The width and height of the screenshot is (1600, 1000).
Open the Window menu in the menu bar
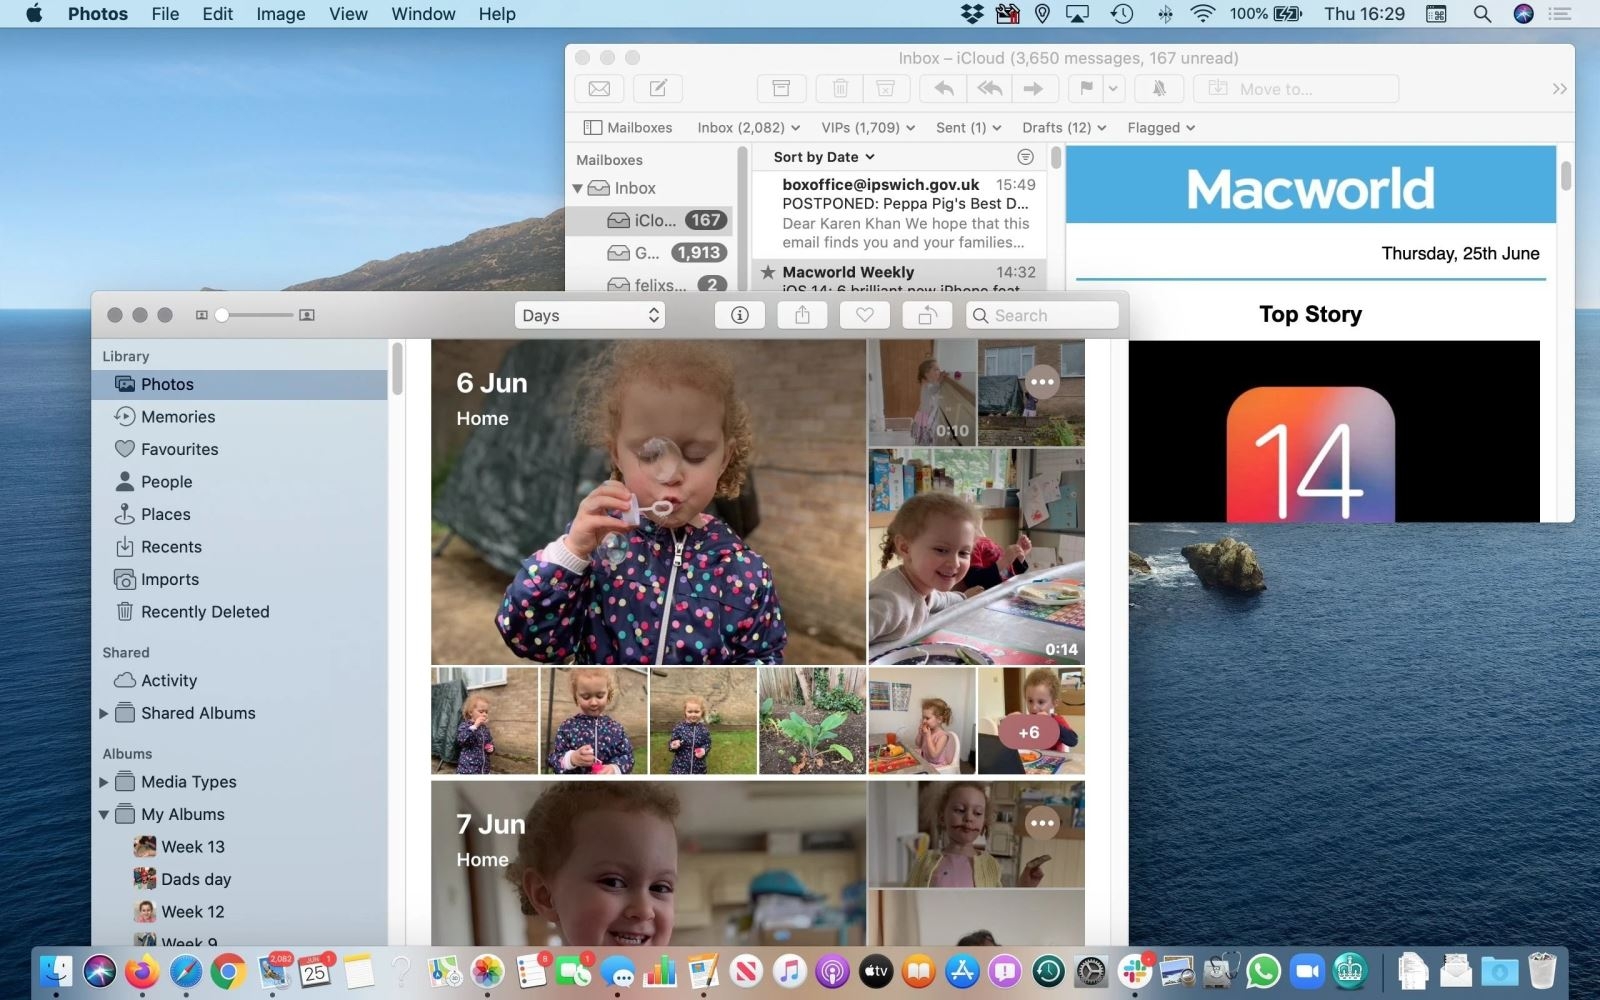(x=422, y=14)
